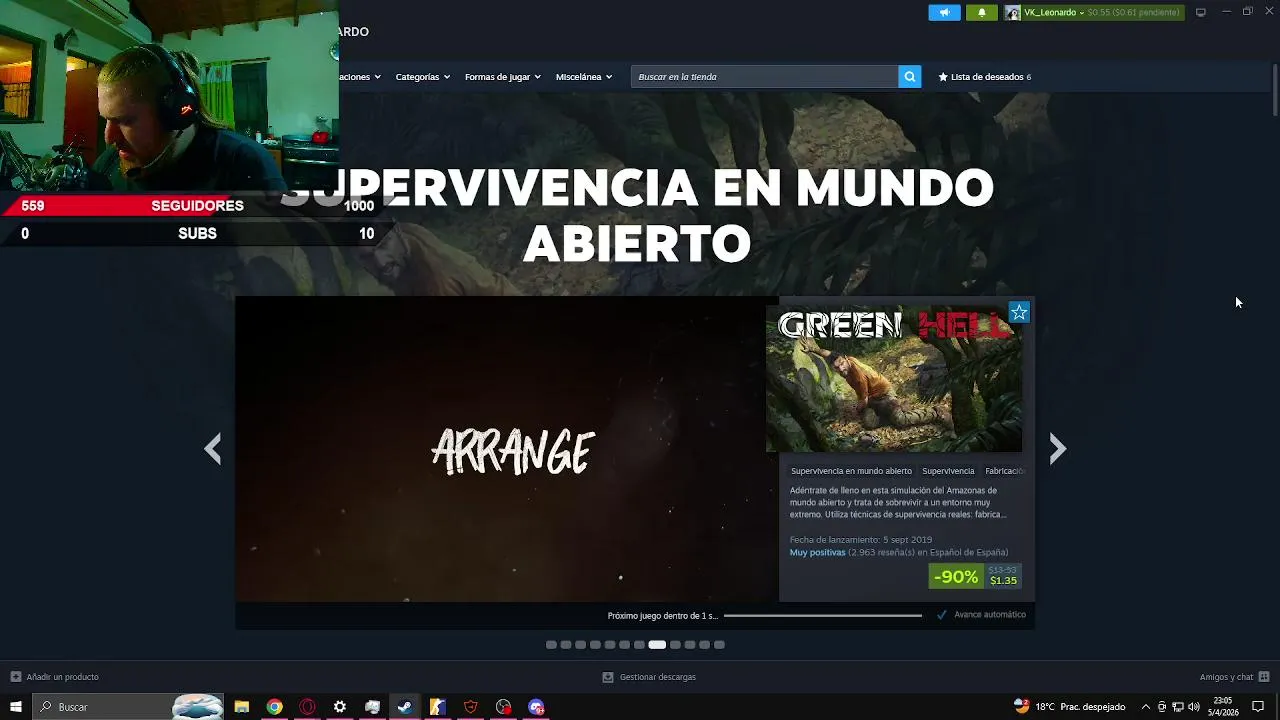Screen dimensions: 1280x720
Task: Launch Google Chrome from taskbar
Action: pyautogui.click(x=274, y=707)
